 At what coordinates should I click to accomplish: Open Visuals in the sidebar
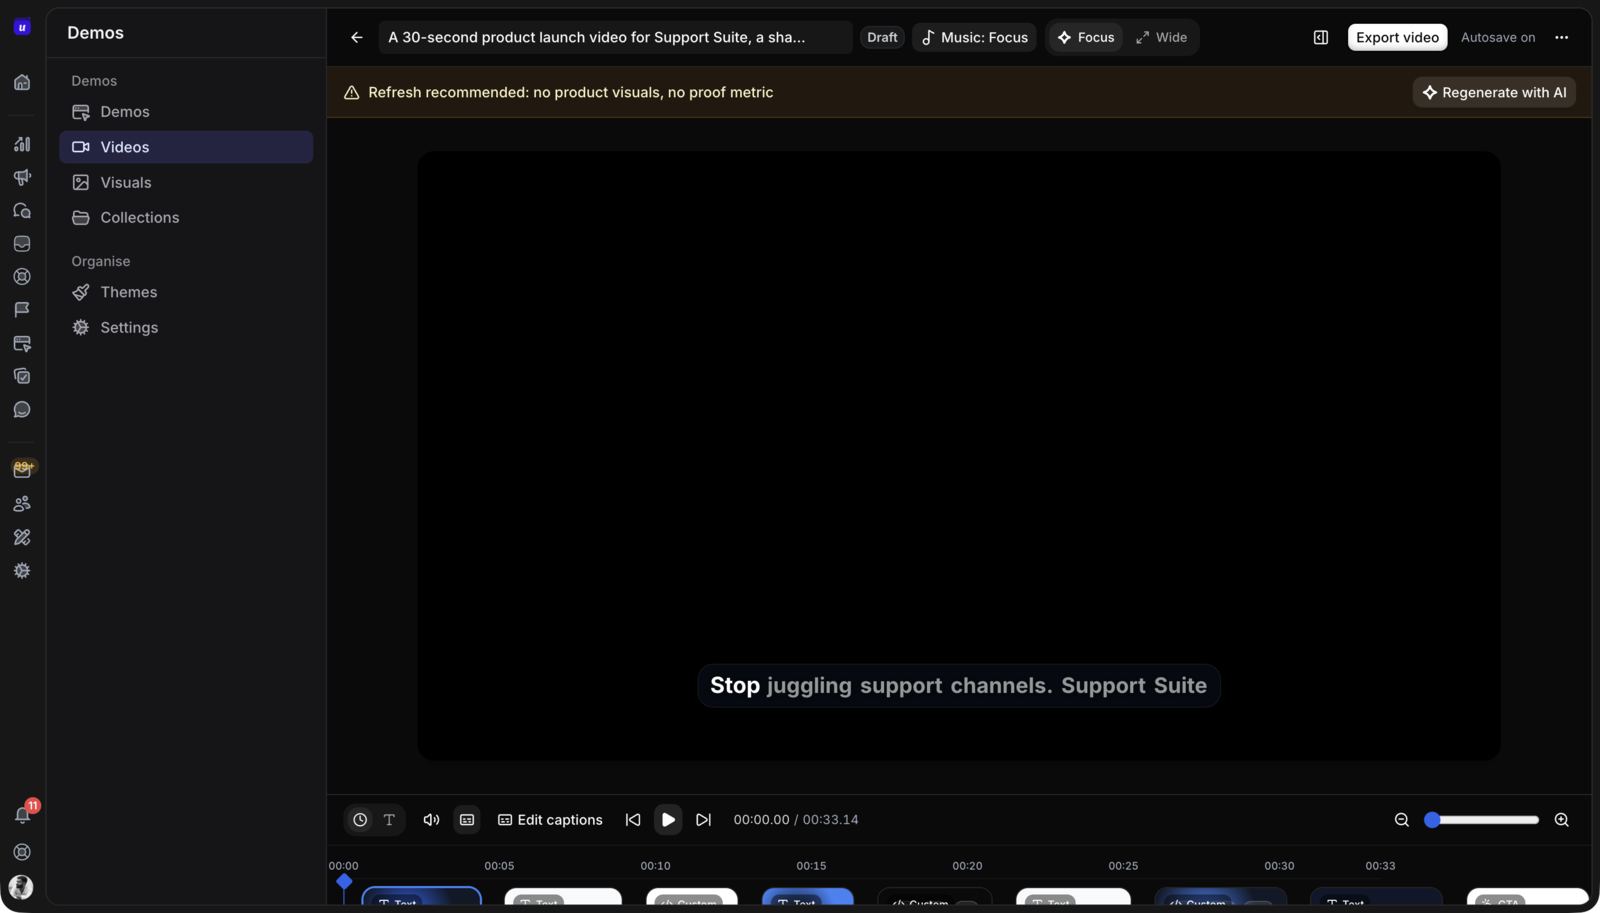(x=186, y=183)
